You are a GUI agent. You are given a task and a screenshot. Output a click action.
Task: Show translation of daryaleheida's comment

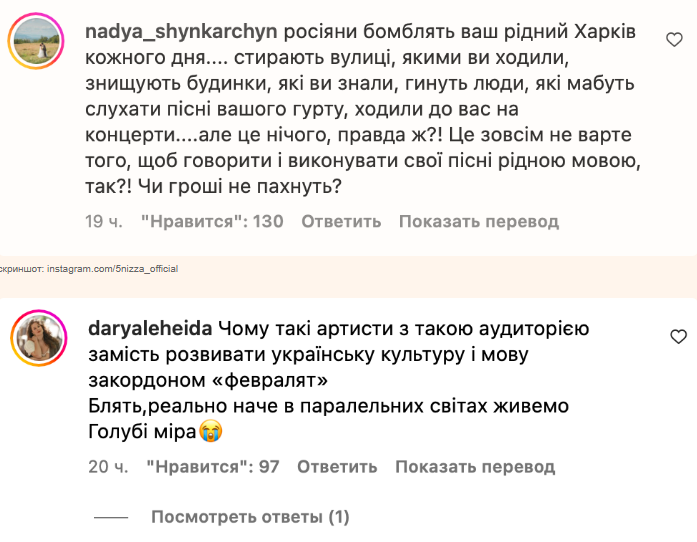click(x=474, y=466)
